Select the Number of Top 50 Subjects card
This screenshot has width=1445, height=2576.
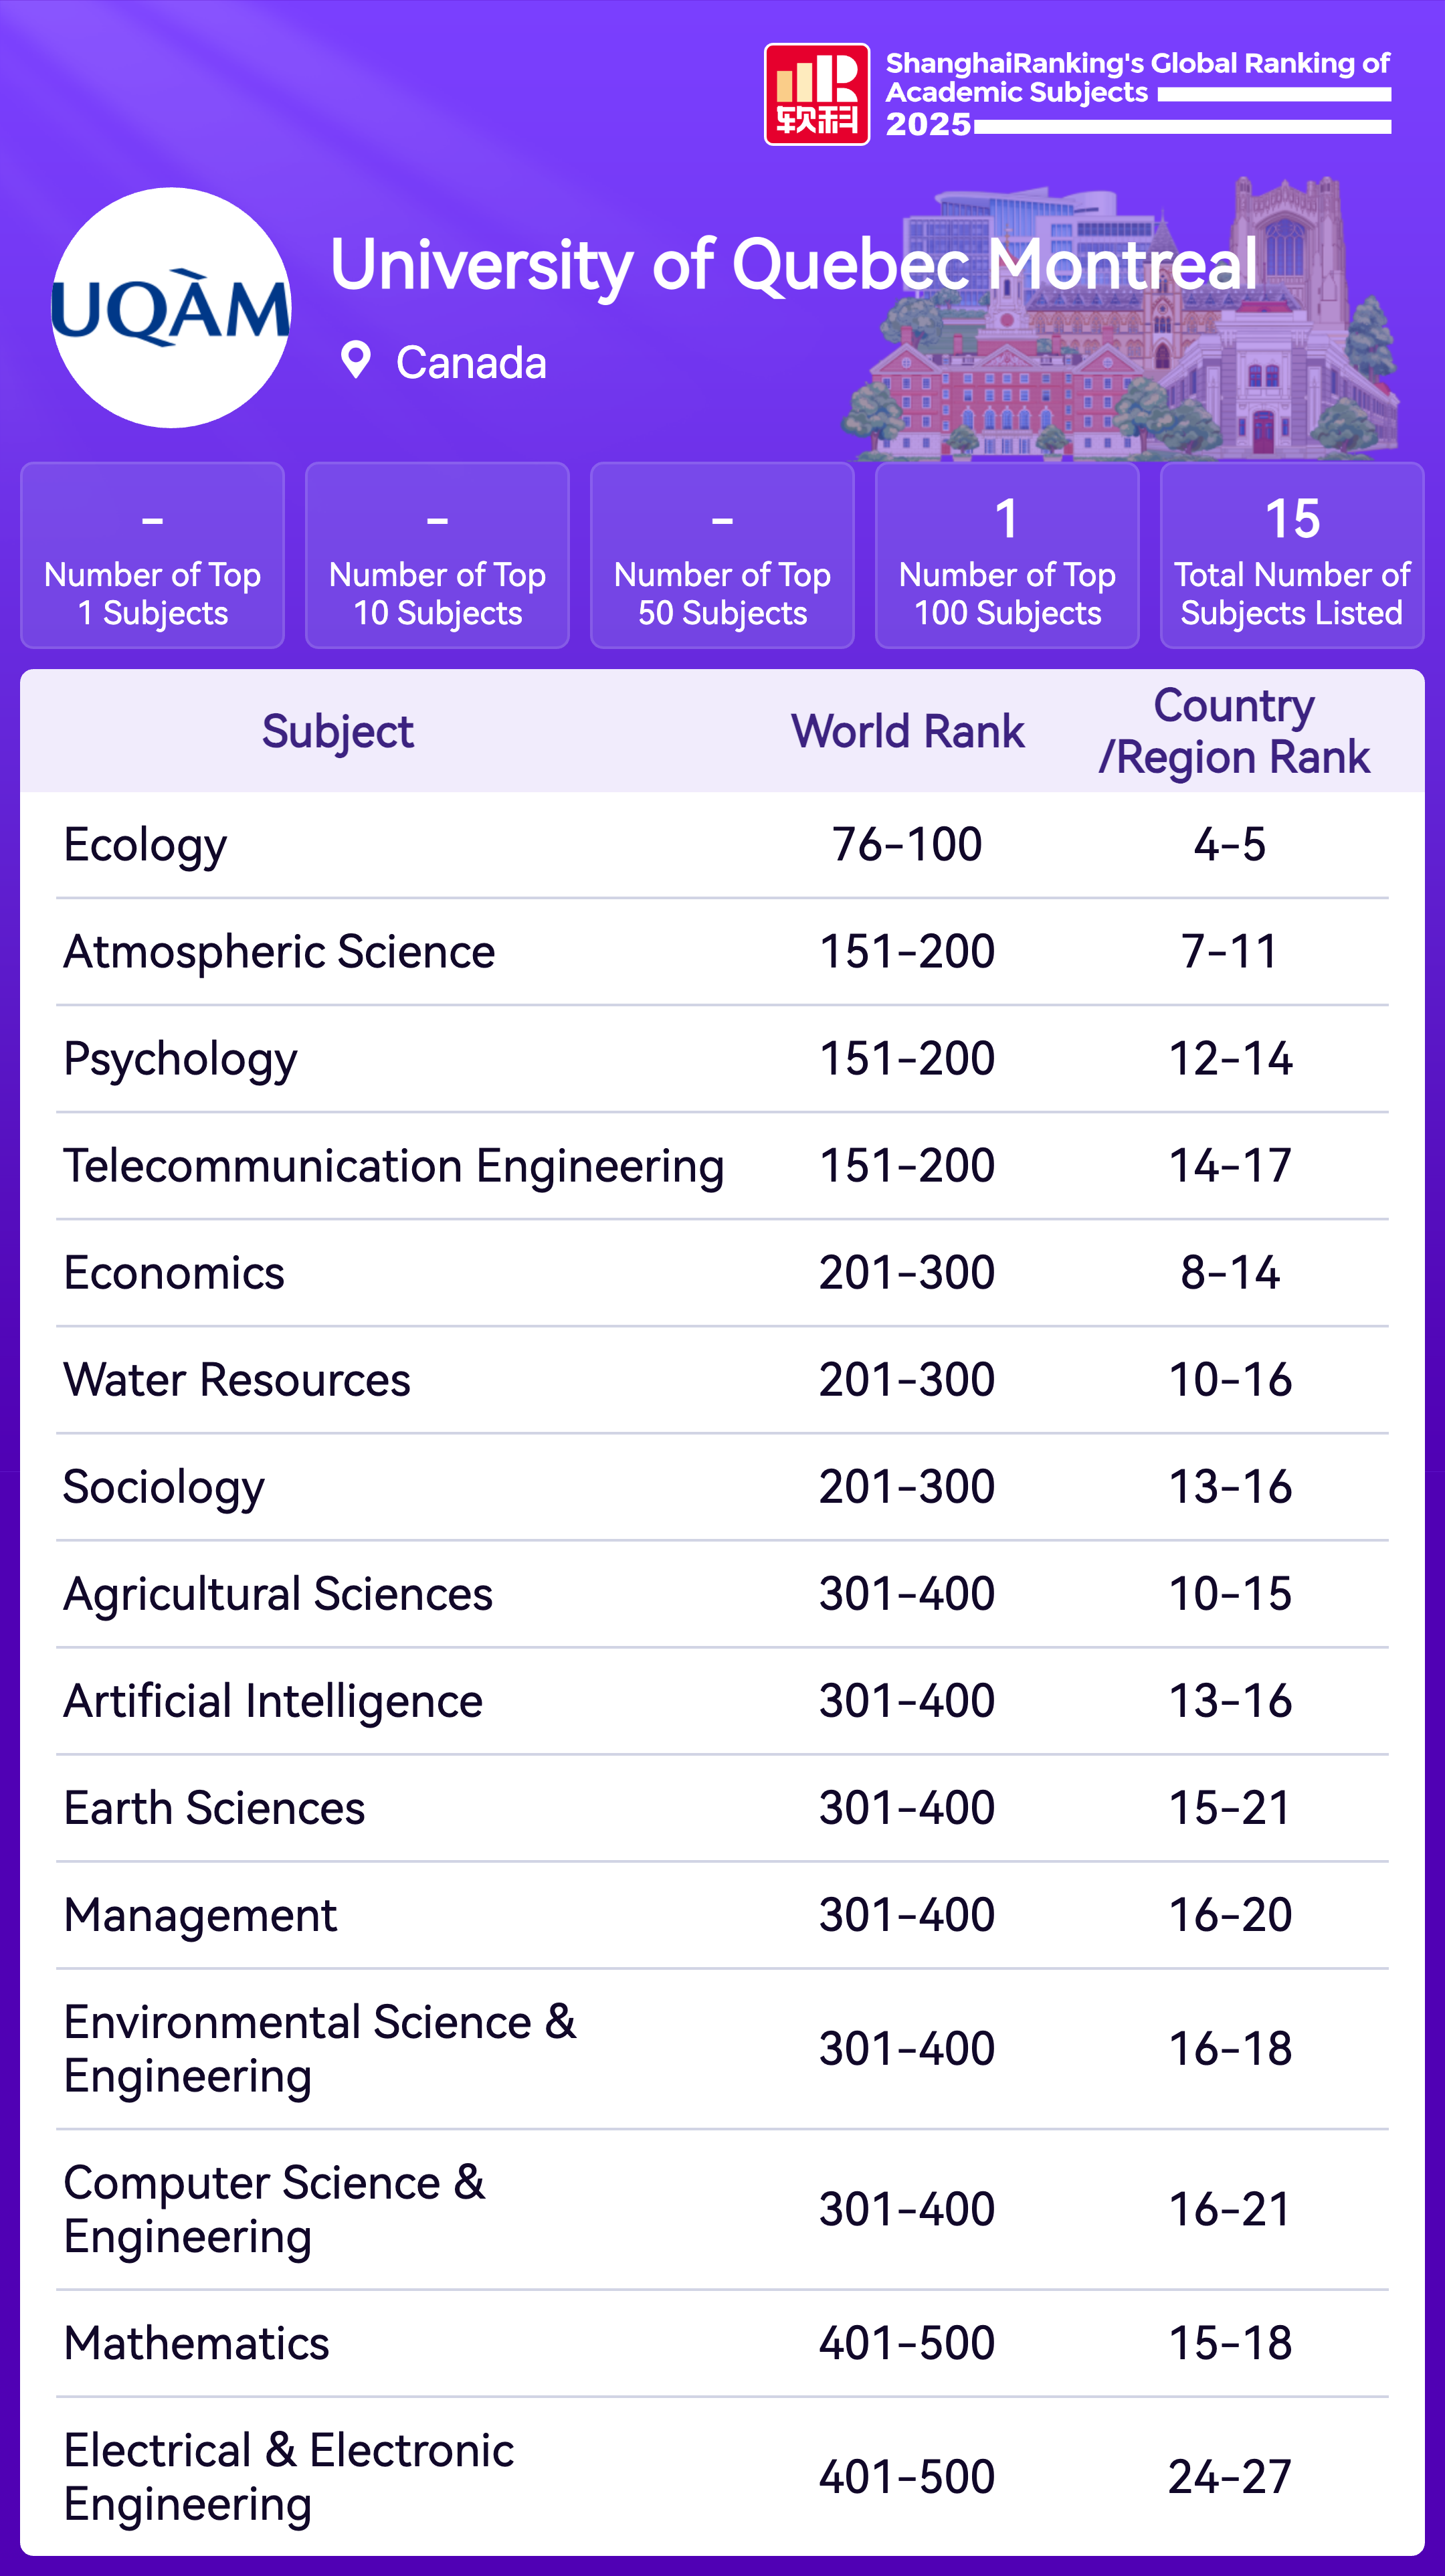click(722, 555)
